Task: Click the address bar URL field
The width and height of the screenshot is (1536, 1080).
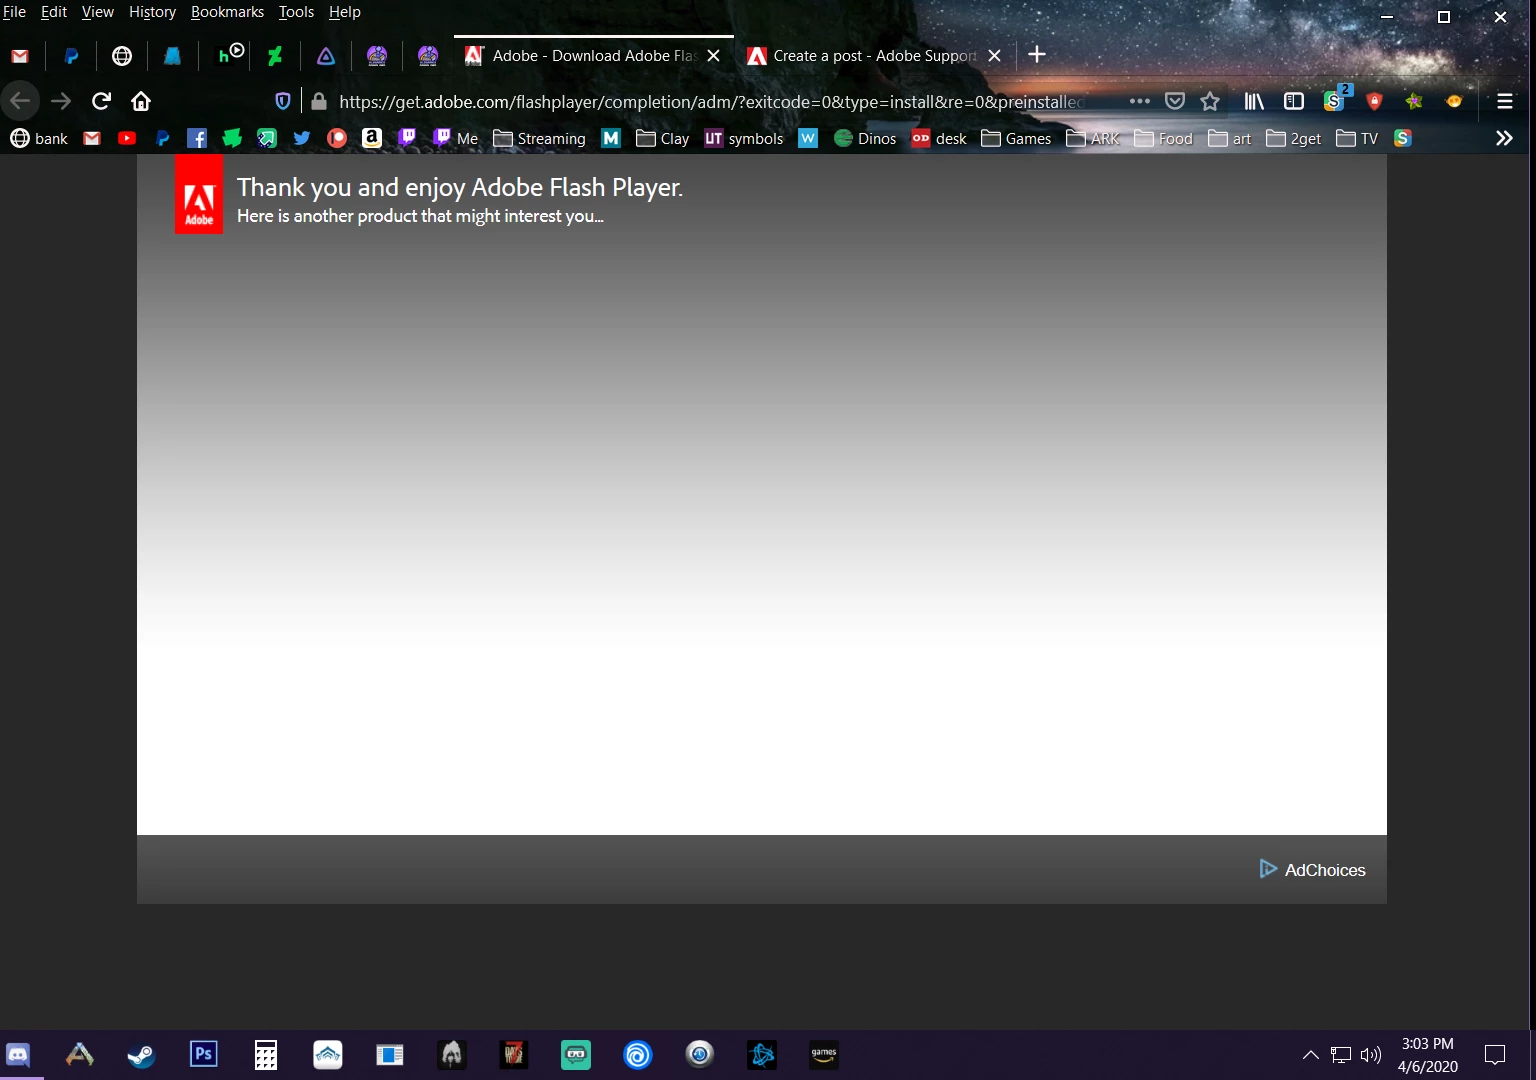Action: 712,101
